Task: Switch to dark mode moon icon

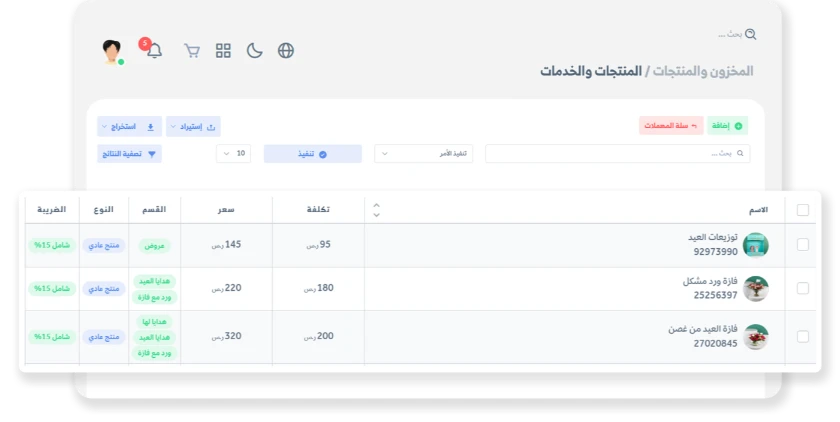Action: pyautogui.click(x=254, y=51)
